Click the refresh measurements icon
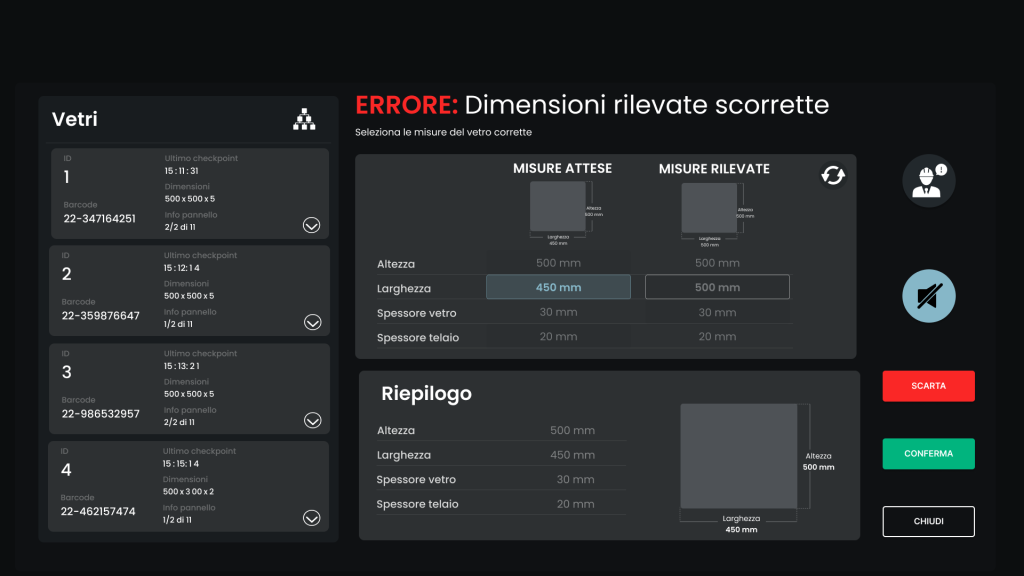 833,175
